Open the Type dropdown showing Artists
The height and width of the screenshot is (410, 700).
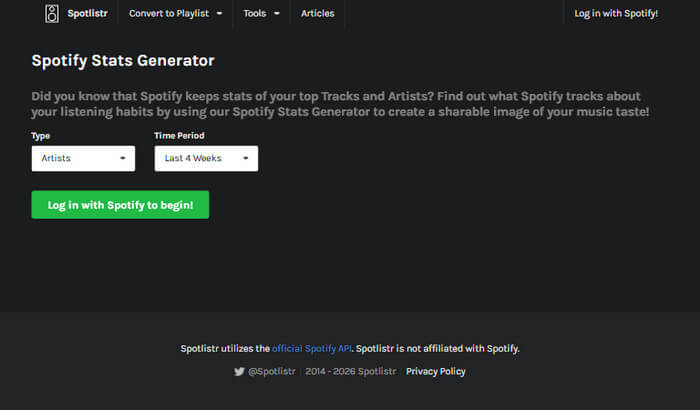pyautogui.click(x=83, y=159)
